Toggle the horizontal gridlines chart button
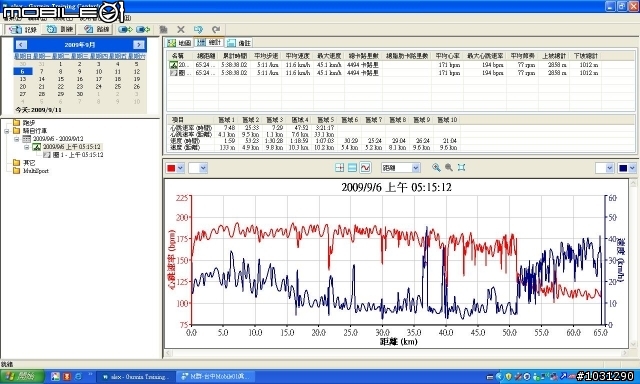640x384 pixels. pos(352,168)
